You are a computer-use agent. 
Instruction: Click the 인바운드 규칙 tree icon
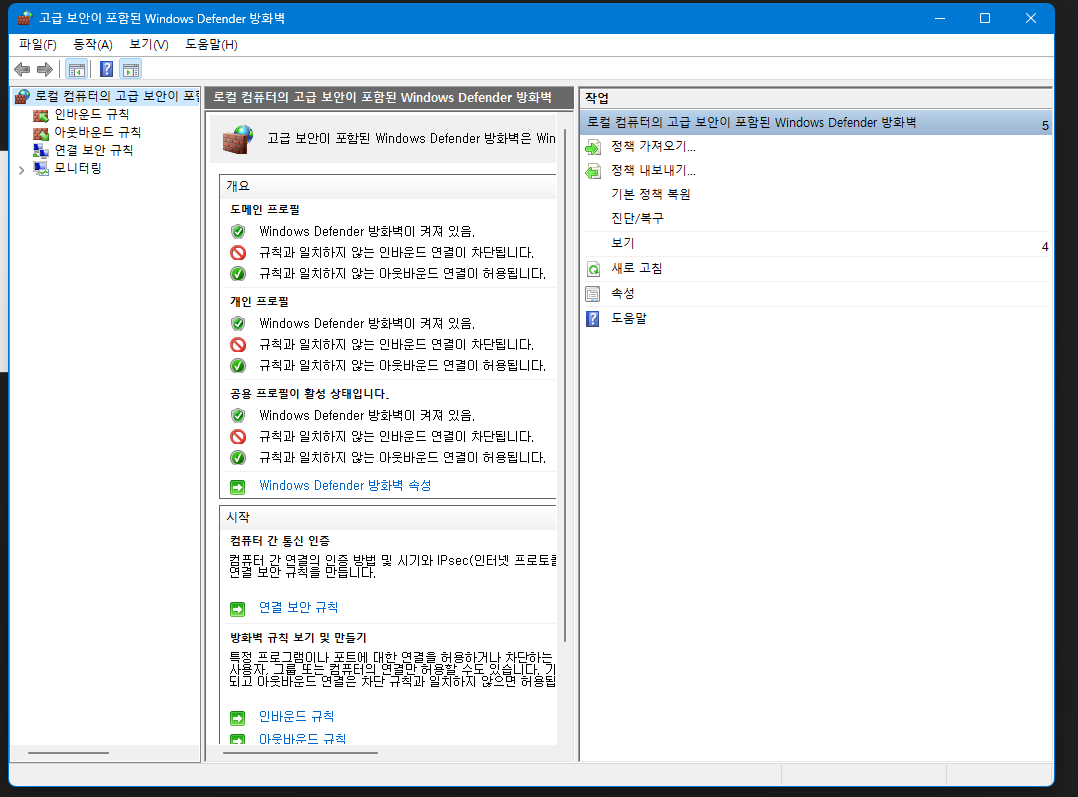pos(41,114)
